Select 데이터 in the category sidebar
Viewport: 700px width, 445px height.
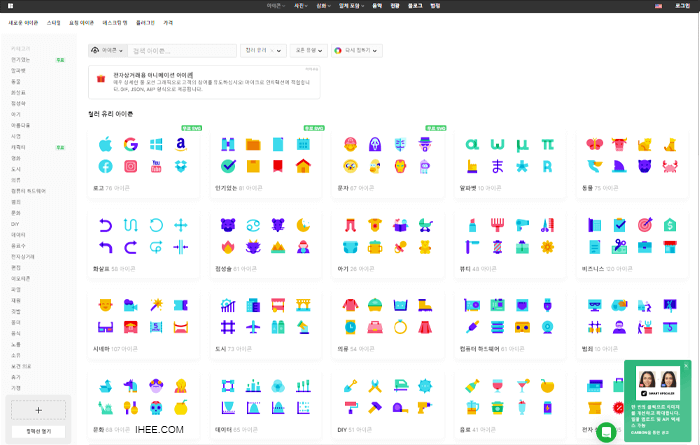tap(18, 235)
